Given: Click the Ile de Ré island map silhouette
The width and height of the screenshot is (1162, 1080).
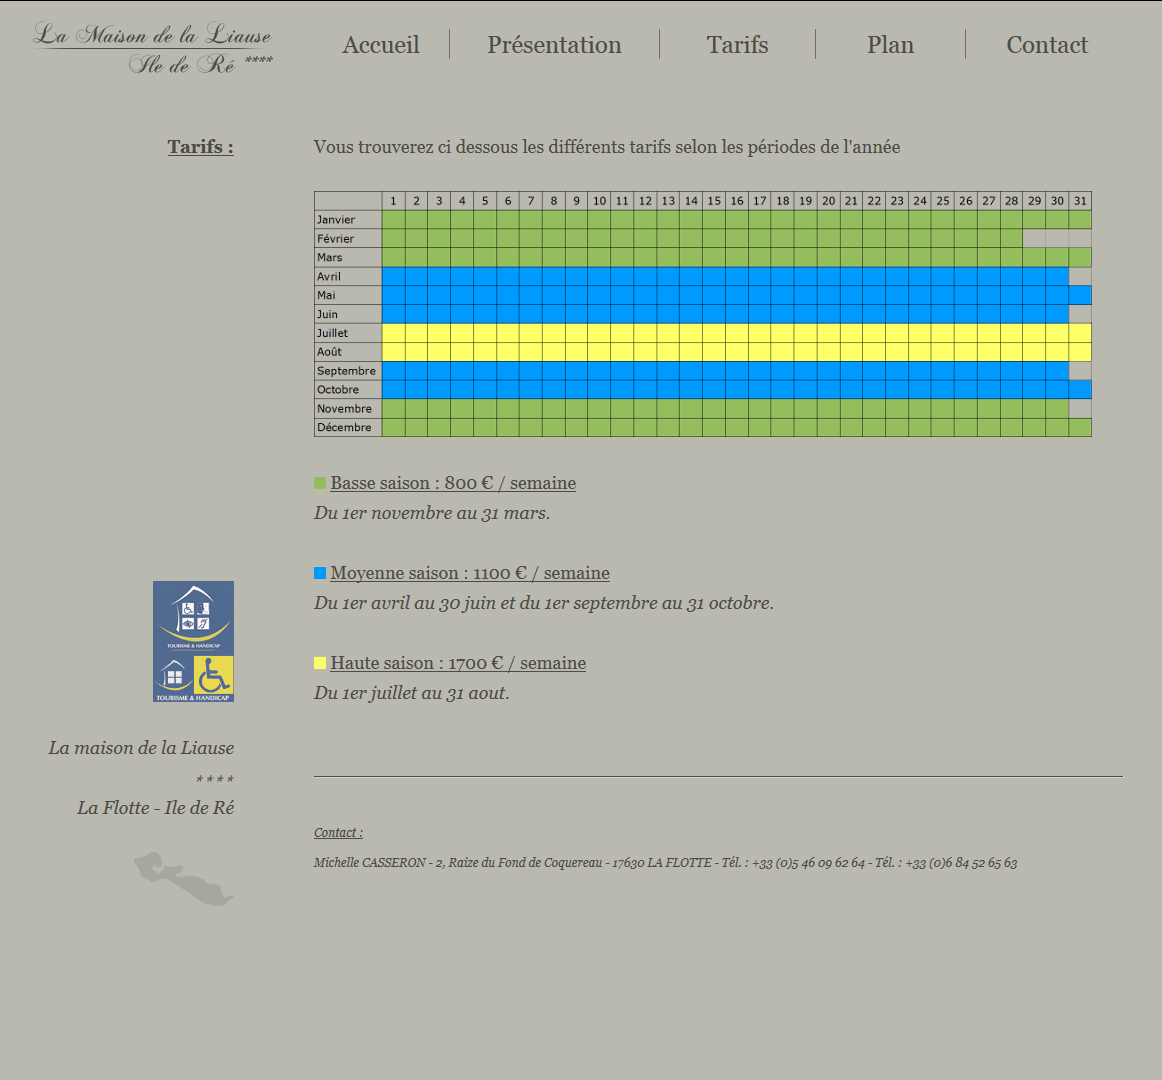Looking at the screenshot, I should (x=184, y=879).
